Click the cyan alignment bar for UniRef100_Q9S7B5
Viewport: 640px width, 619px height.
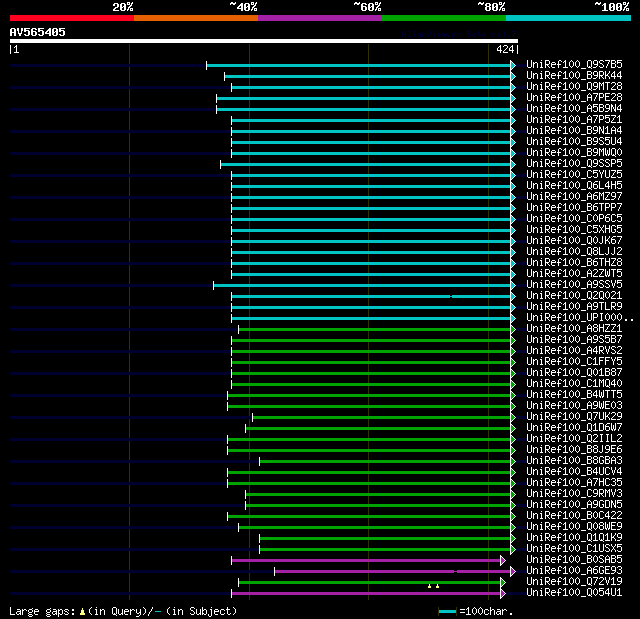click(x=359, y=65)
